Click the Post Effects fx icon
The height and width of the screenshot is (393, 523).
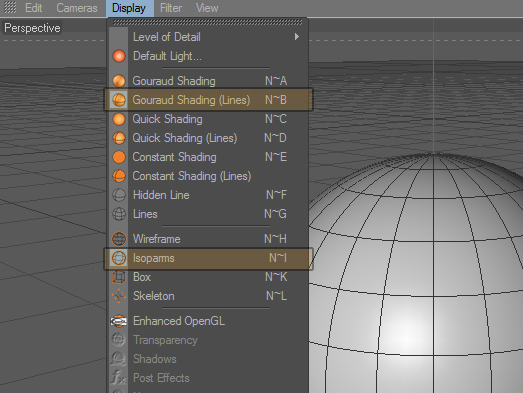pyautogui.click(x=119, y=377)
